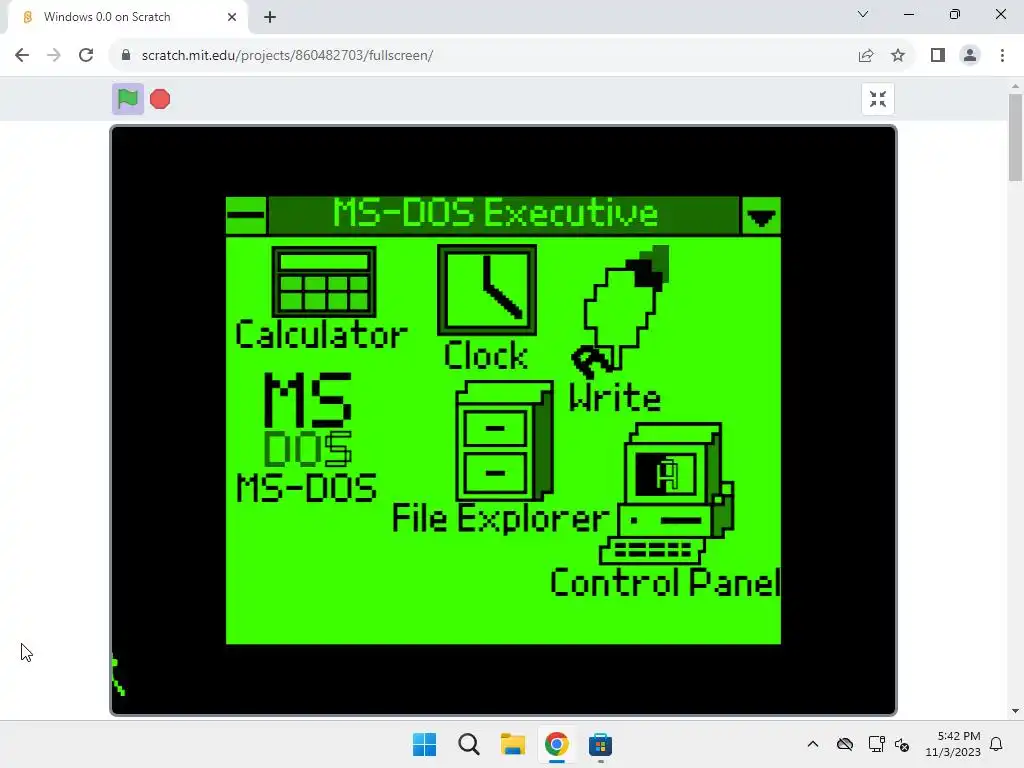The width and height of the screenshot is (1024, 768).
Task: Open the File Explorer cabinet icon
Action: pyautogui.click(x=504, y=441)
